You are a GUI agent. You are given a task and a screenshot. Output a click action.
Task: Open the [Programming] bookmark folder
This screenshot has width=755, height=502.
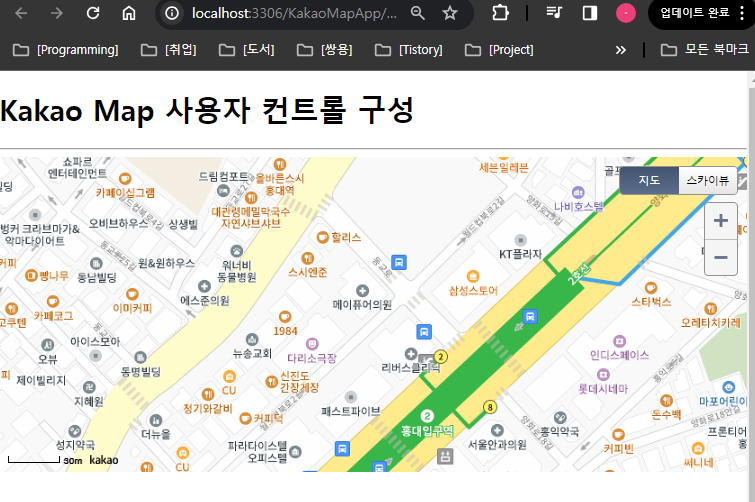pos(65,50)
